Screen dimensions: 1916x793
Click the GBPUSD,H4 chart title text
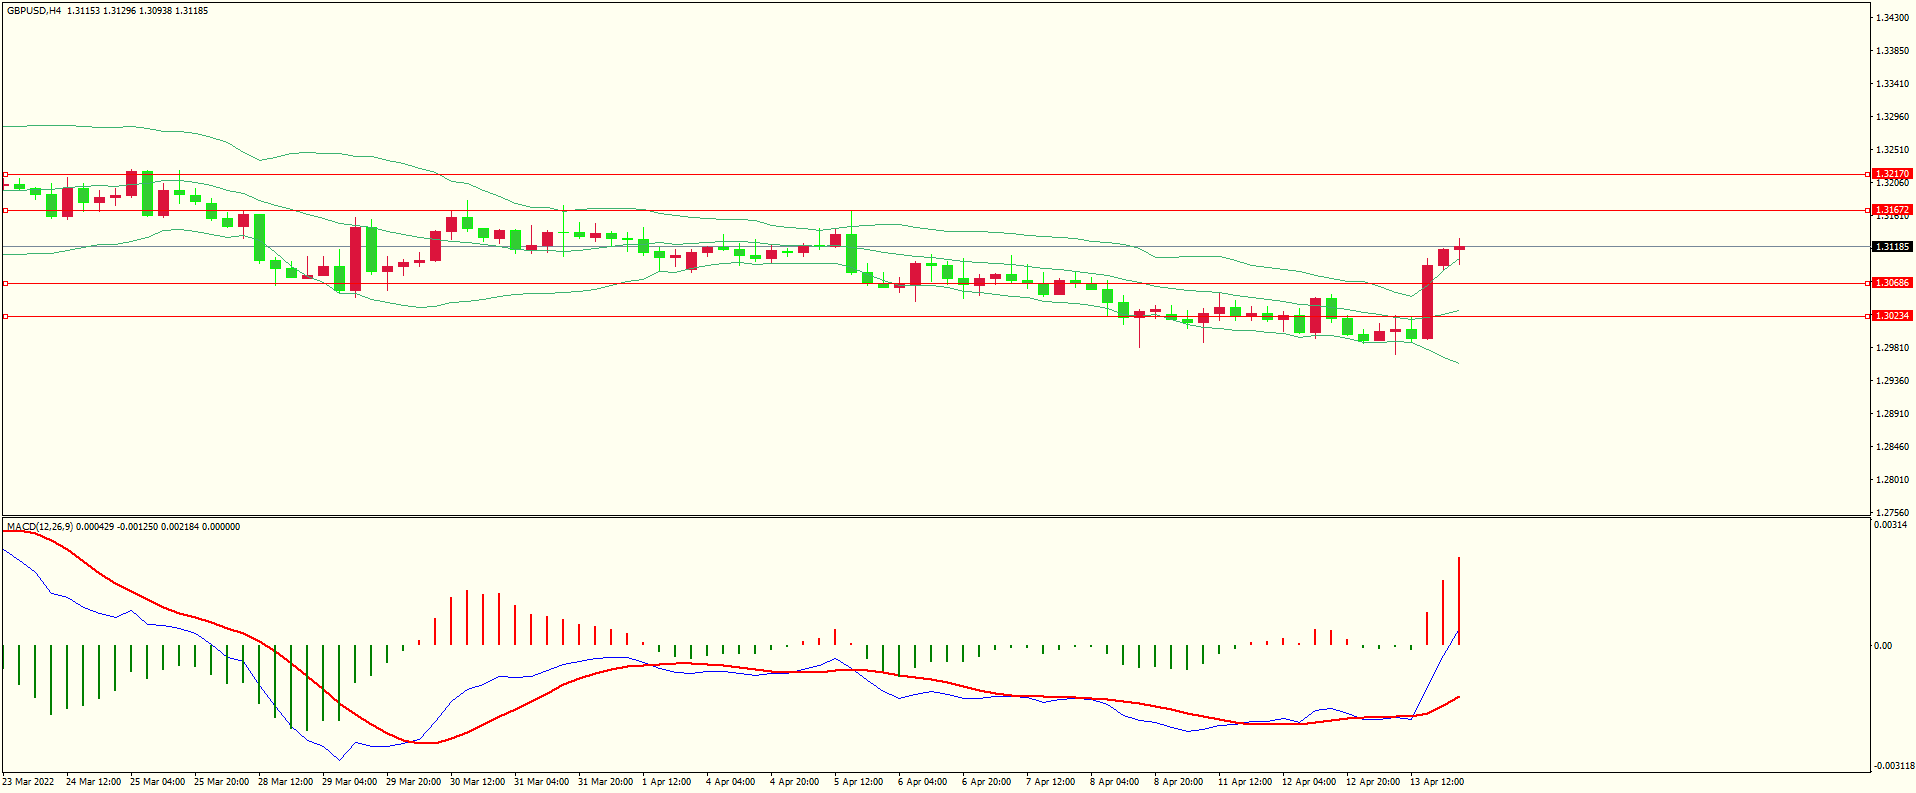point(34,11)
